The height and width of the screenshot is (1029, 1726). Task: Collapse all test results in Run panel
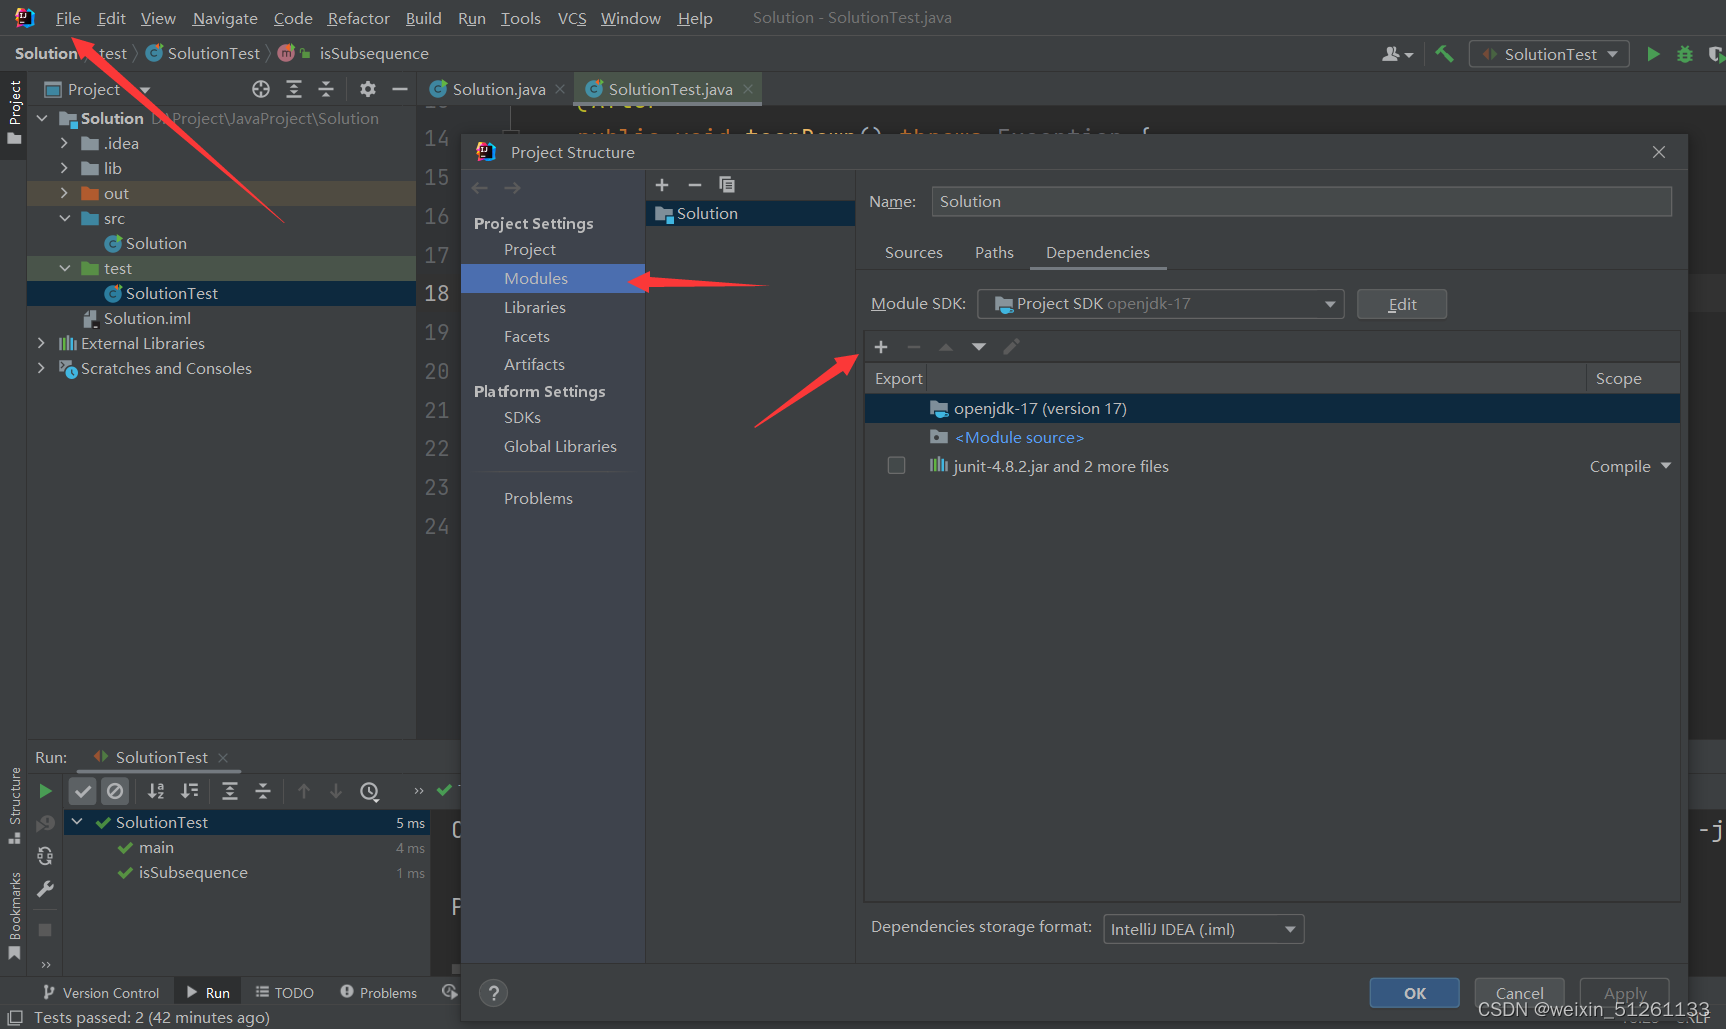pyautogui.click(x=263, y=791)
